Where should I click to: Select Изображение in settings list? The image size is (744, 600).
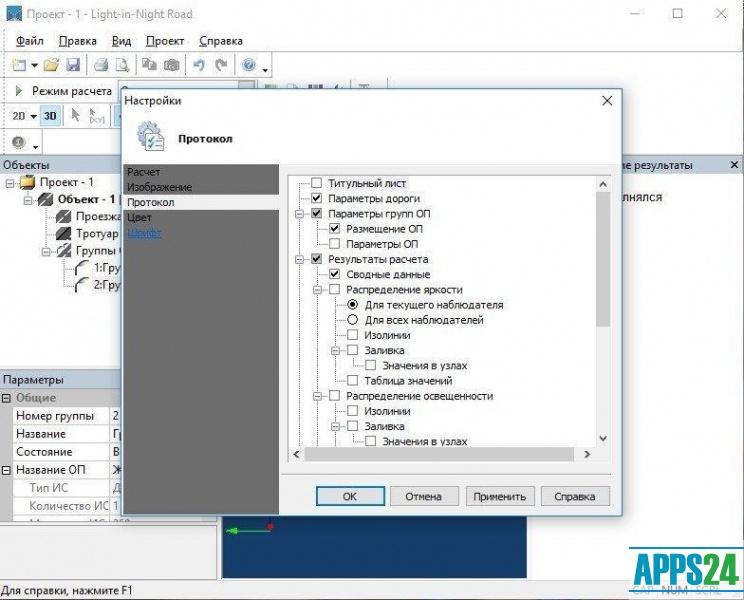pyautogui.click(x=159, y=187)
